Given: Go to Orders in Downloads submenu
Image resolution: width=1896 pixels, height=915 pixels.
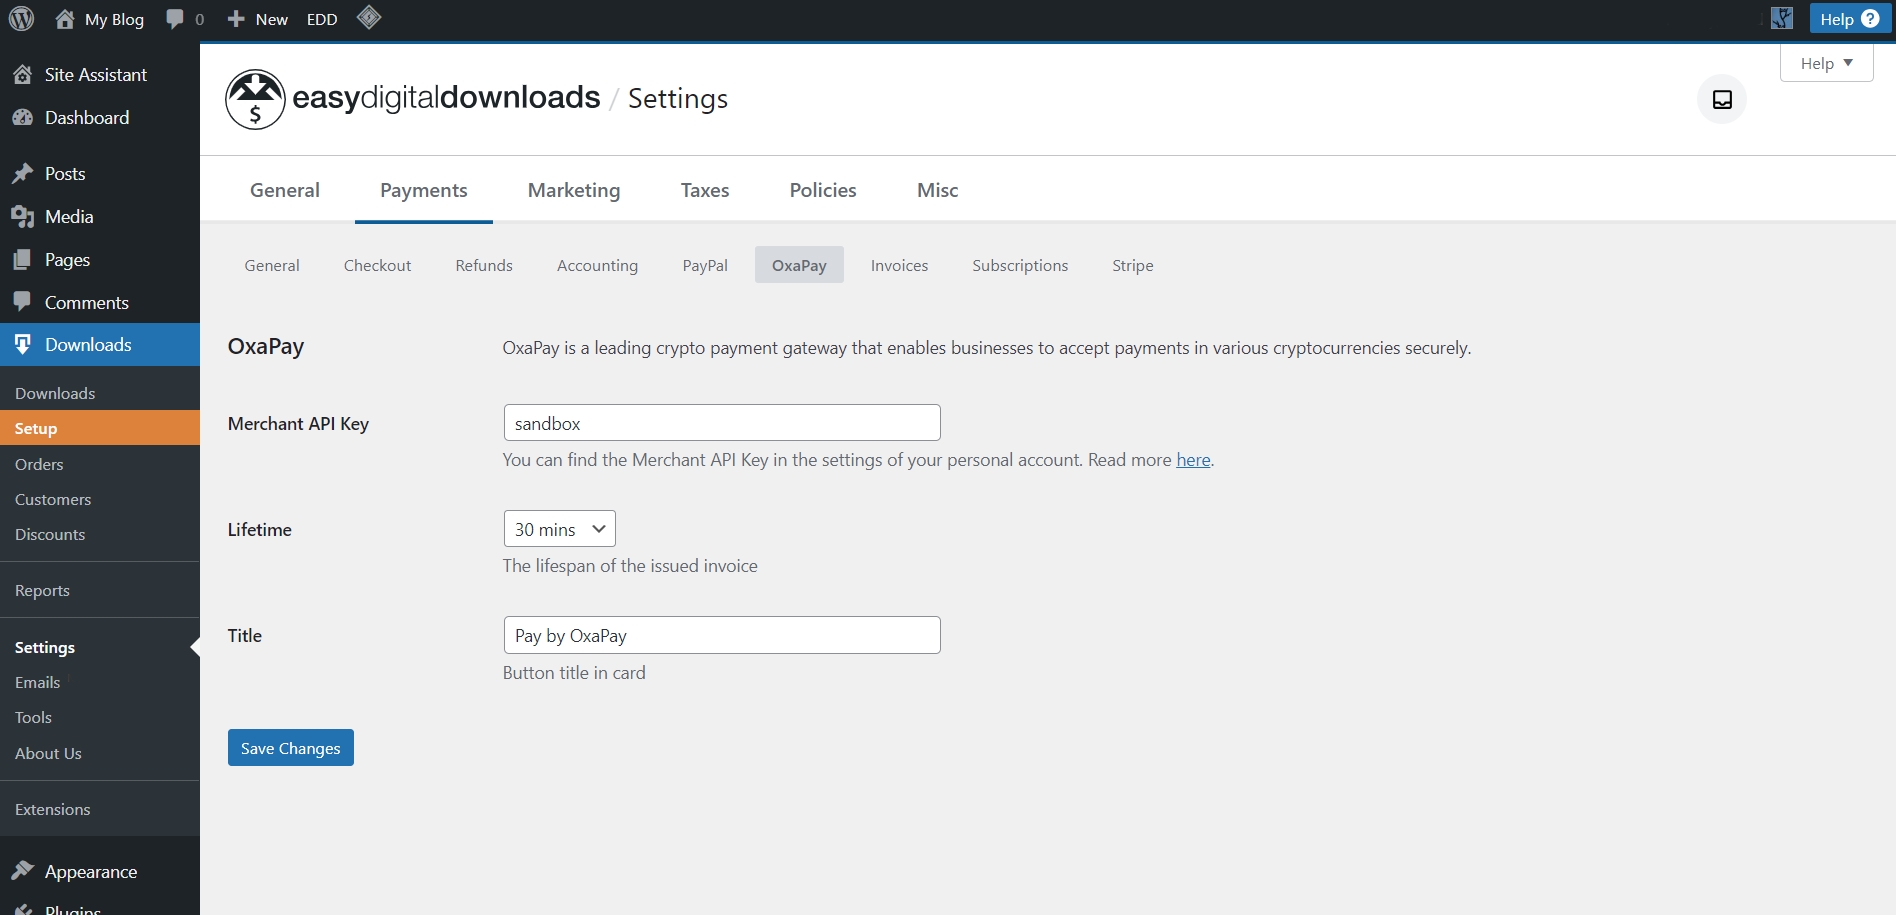Looking at the screenshot, I should 39,464.
